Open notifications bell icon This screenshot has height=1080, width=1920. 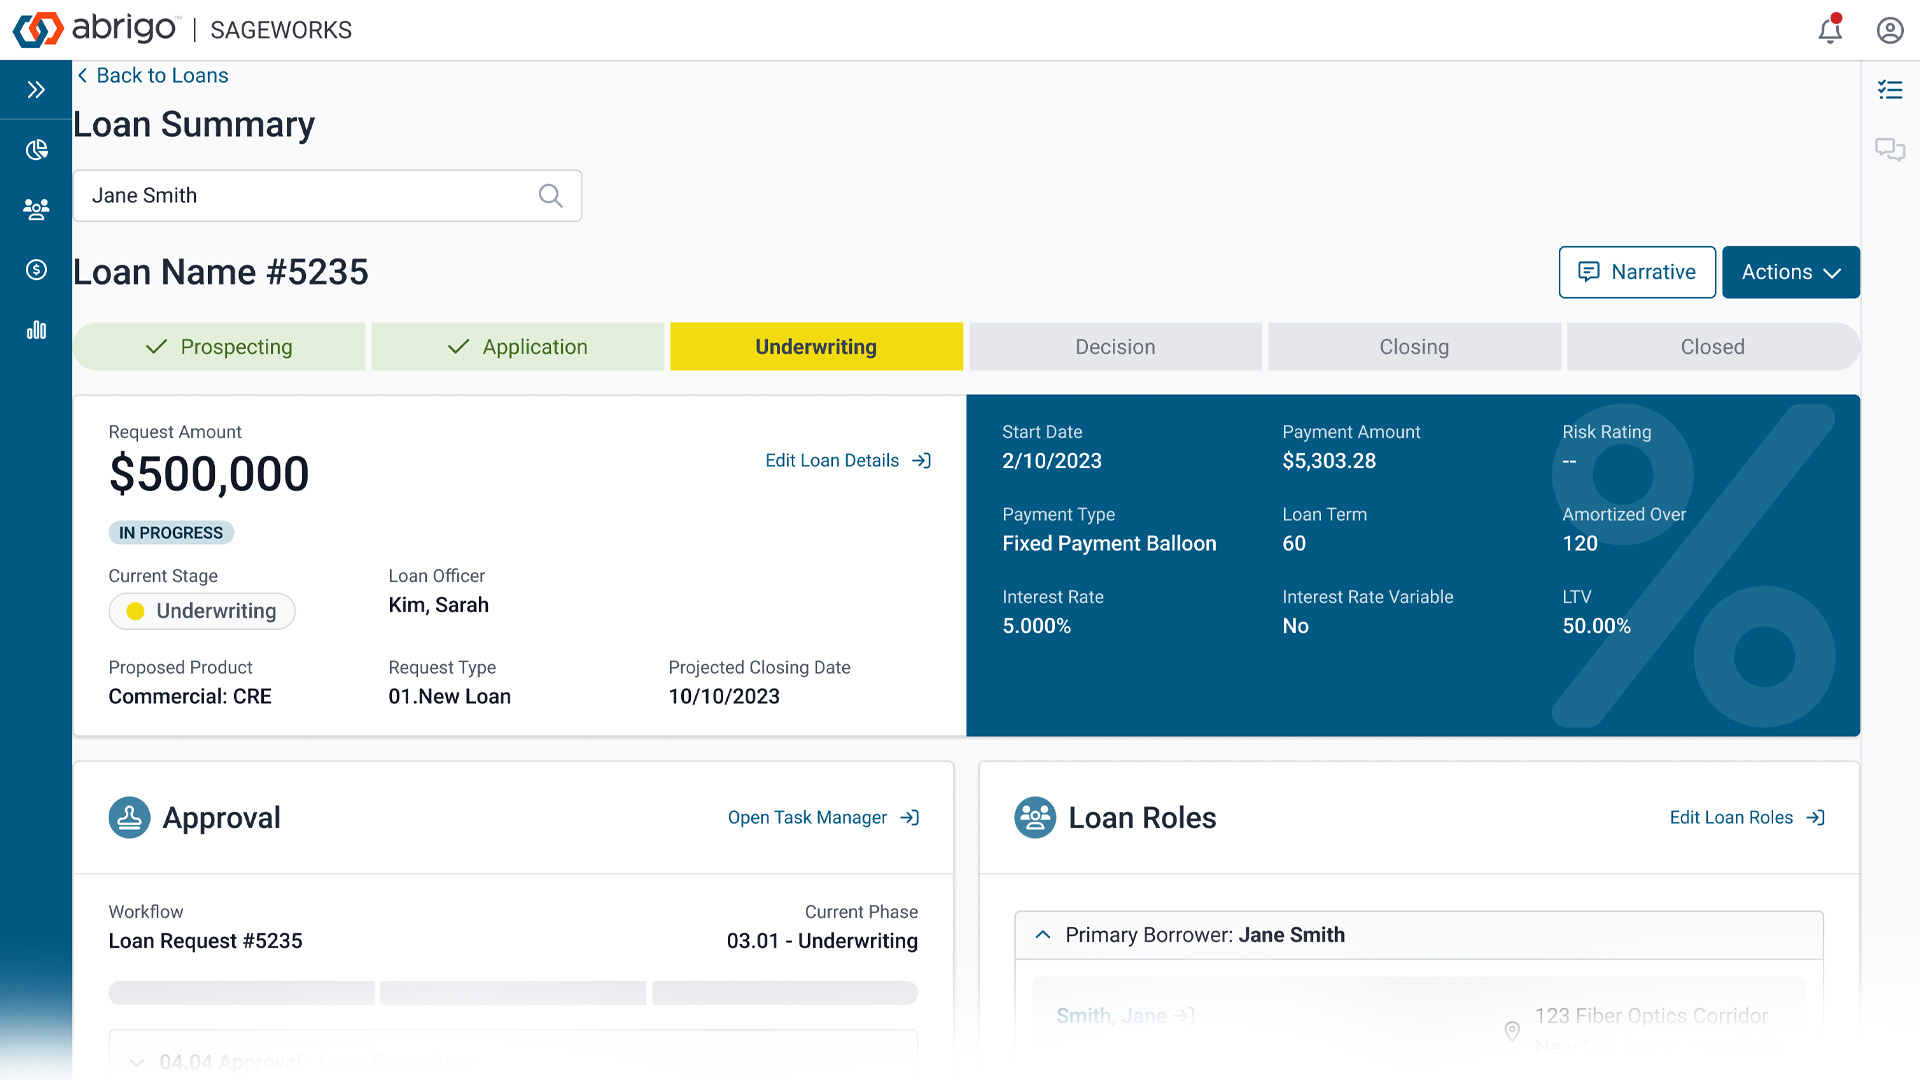click(1830, 30)
